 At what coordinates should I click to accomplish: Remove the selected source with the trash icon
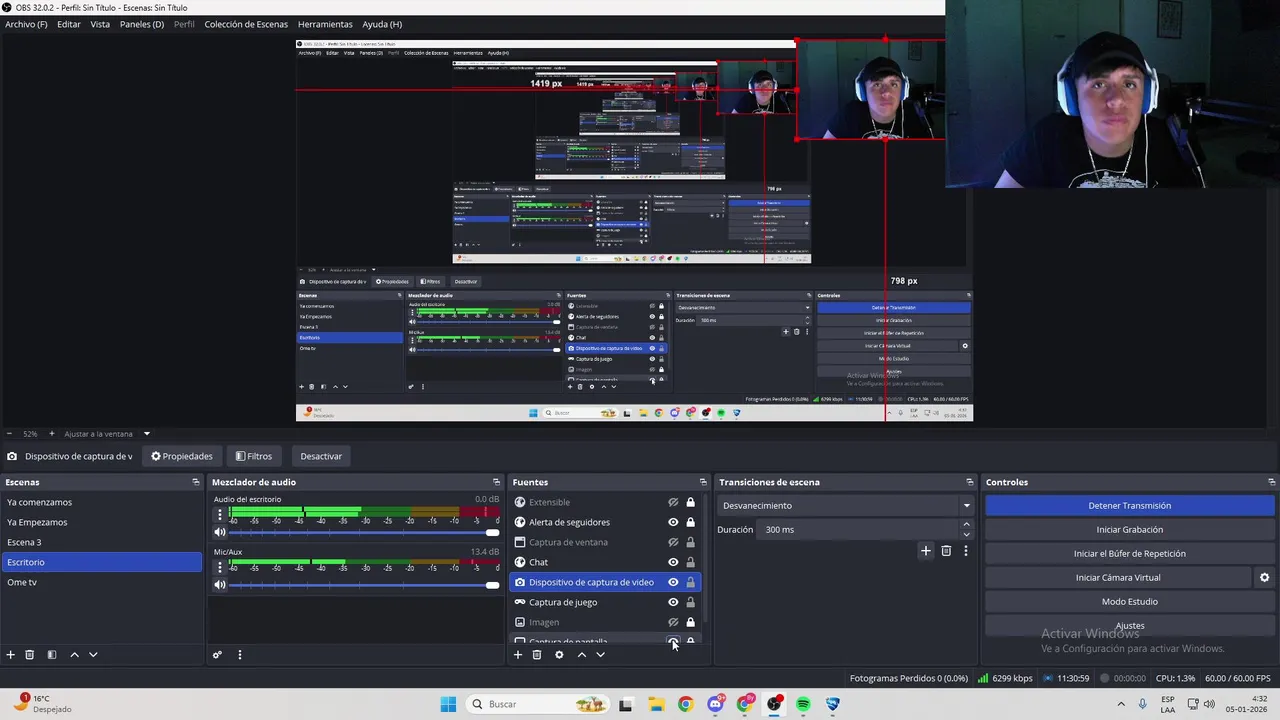point(537,655)
